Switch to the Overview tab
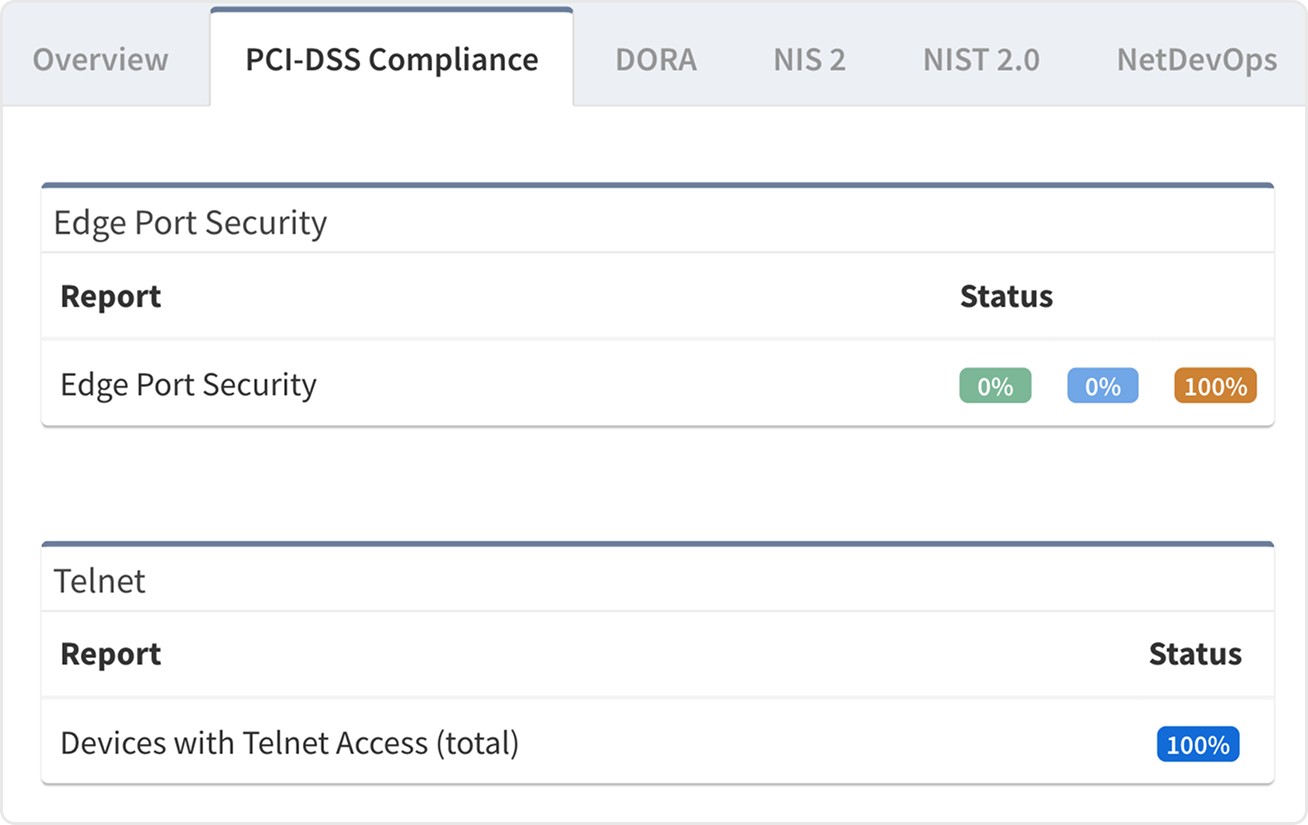1308x825 pixels. [100, 59]
